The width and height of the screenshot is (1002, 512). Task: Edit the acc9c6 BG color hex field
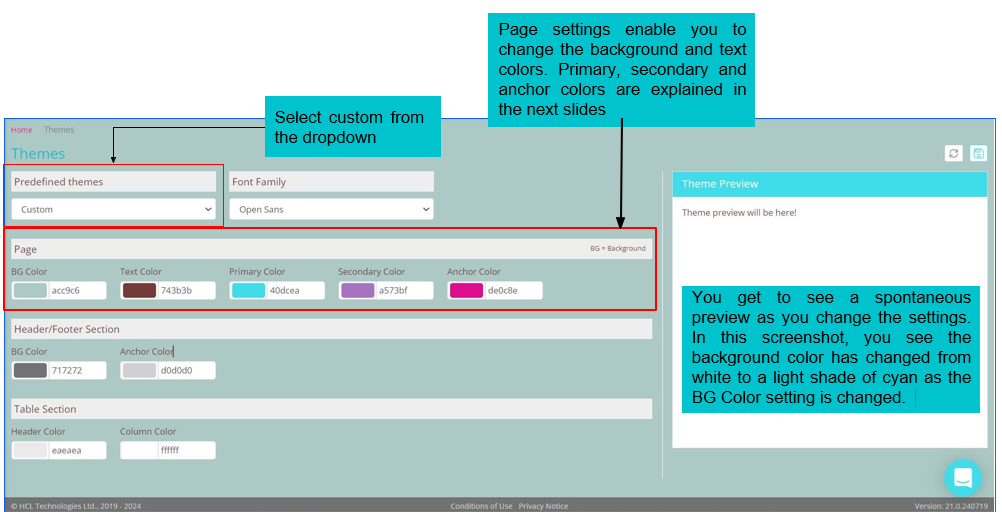pyautogui.click(x=77, y=291)
